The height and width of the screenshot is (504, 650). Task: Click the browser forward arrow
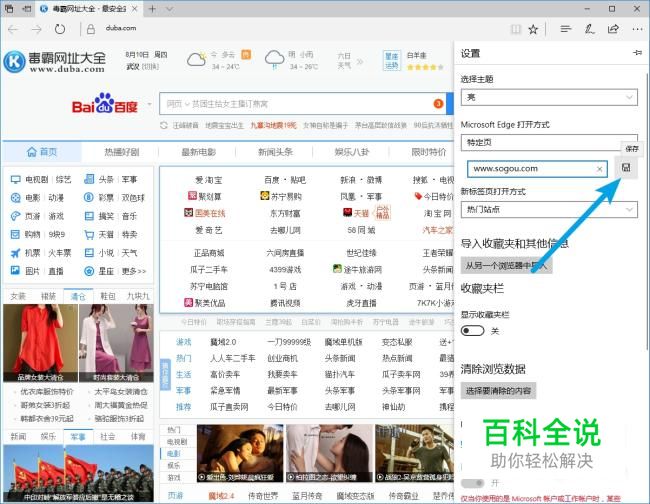pos(37,29)
